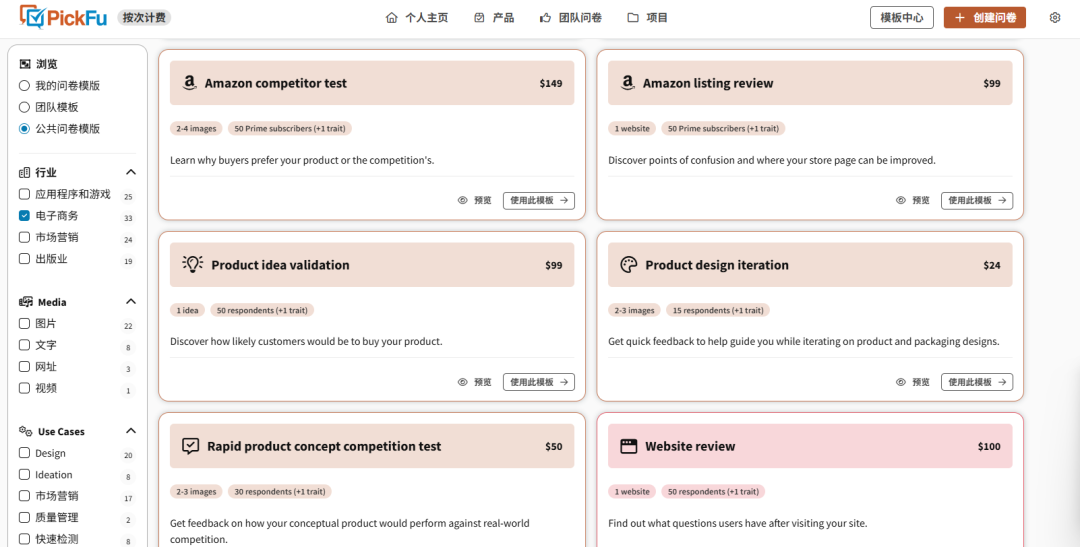Uncheck the 电子商务 industry checkbox
Screen dimensions: 1080x547
coord(25,216)
